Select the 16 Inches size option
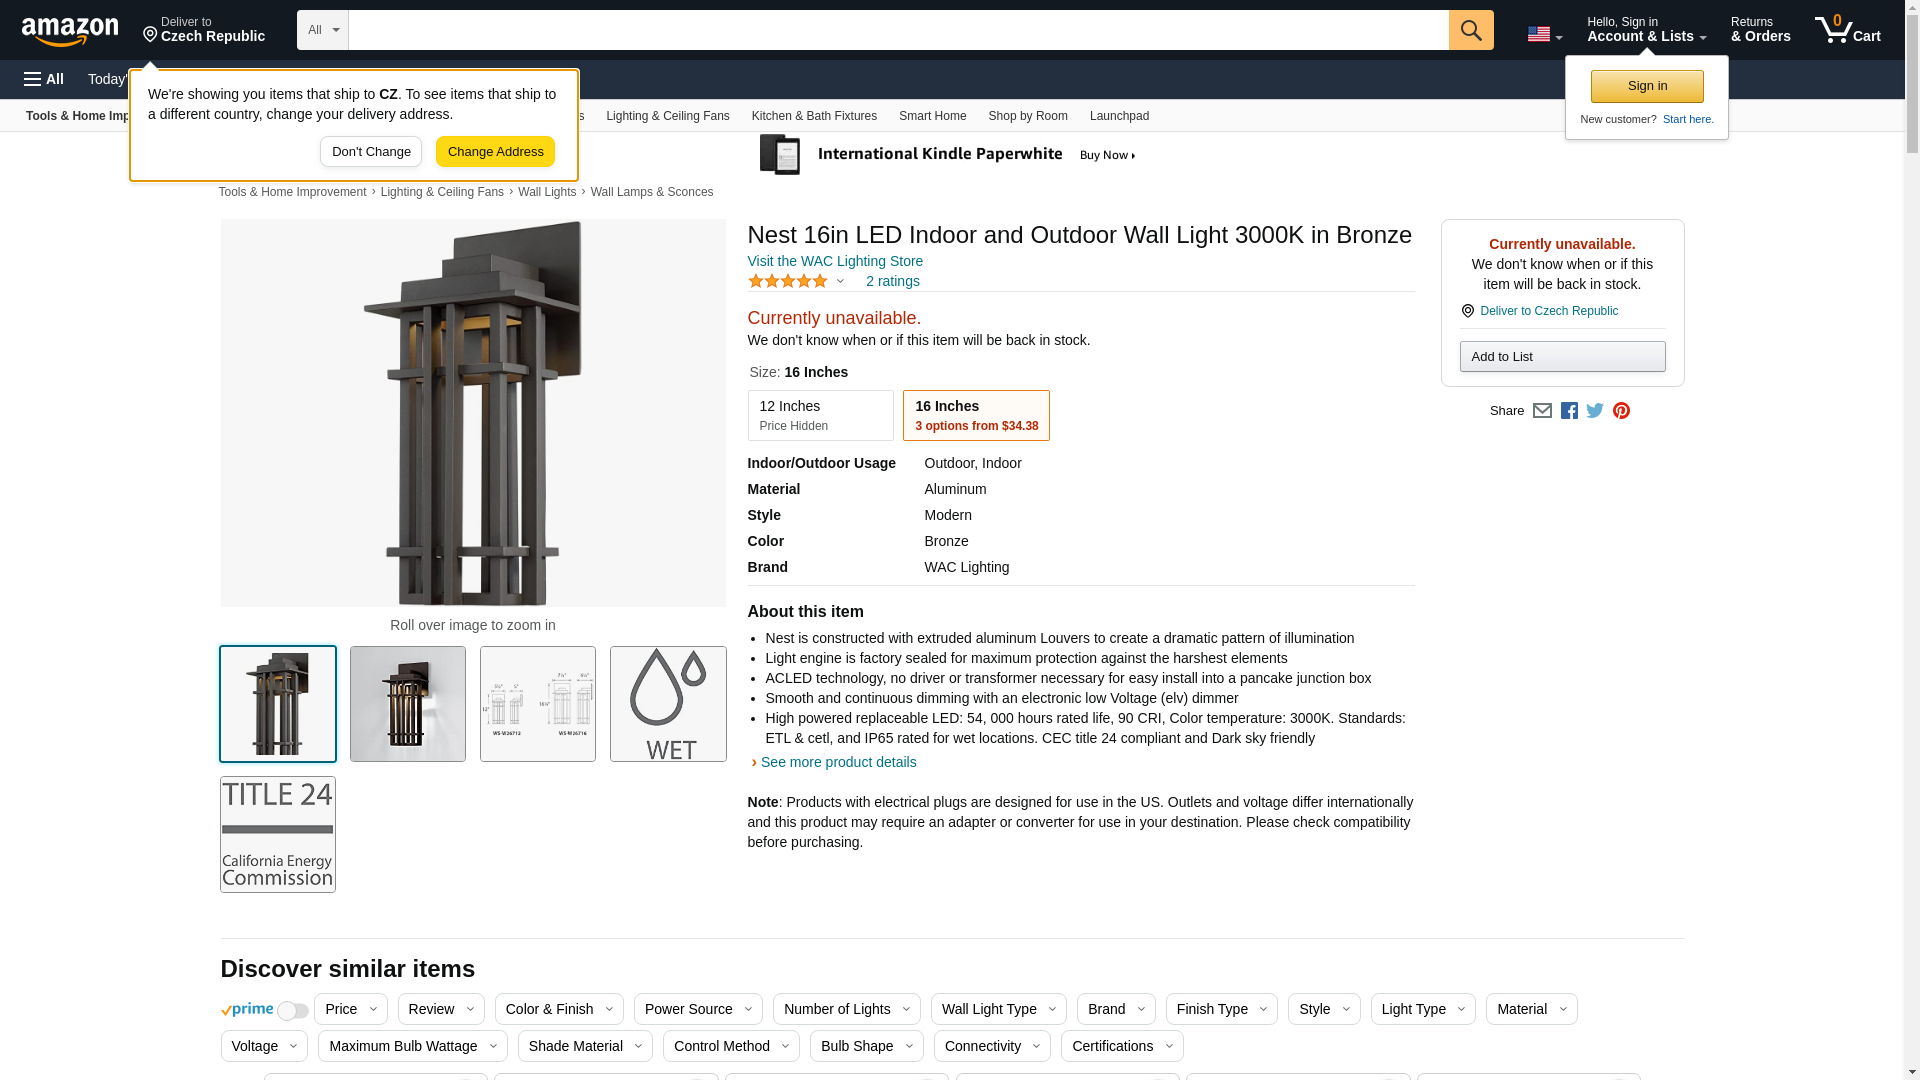The image size is (1920, 1080). (x=975, y=415)
